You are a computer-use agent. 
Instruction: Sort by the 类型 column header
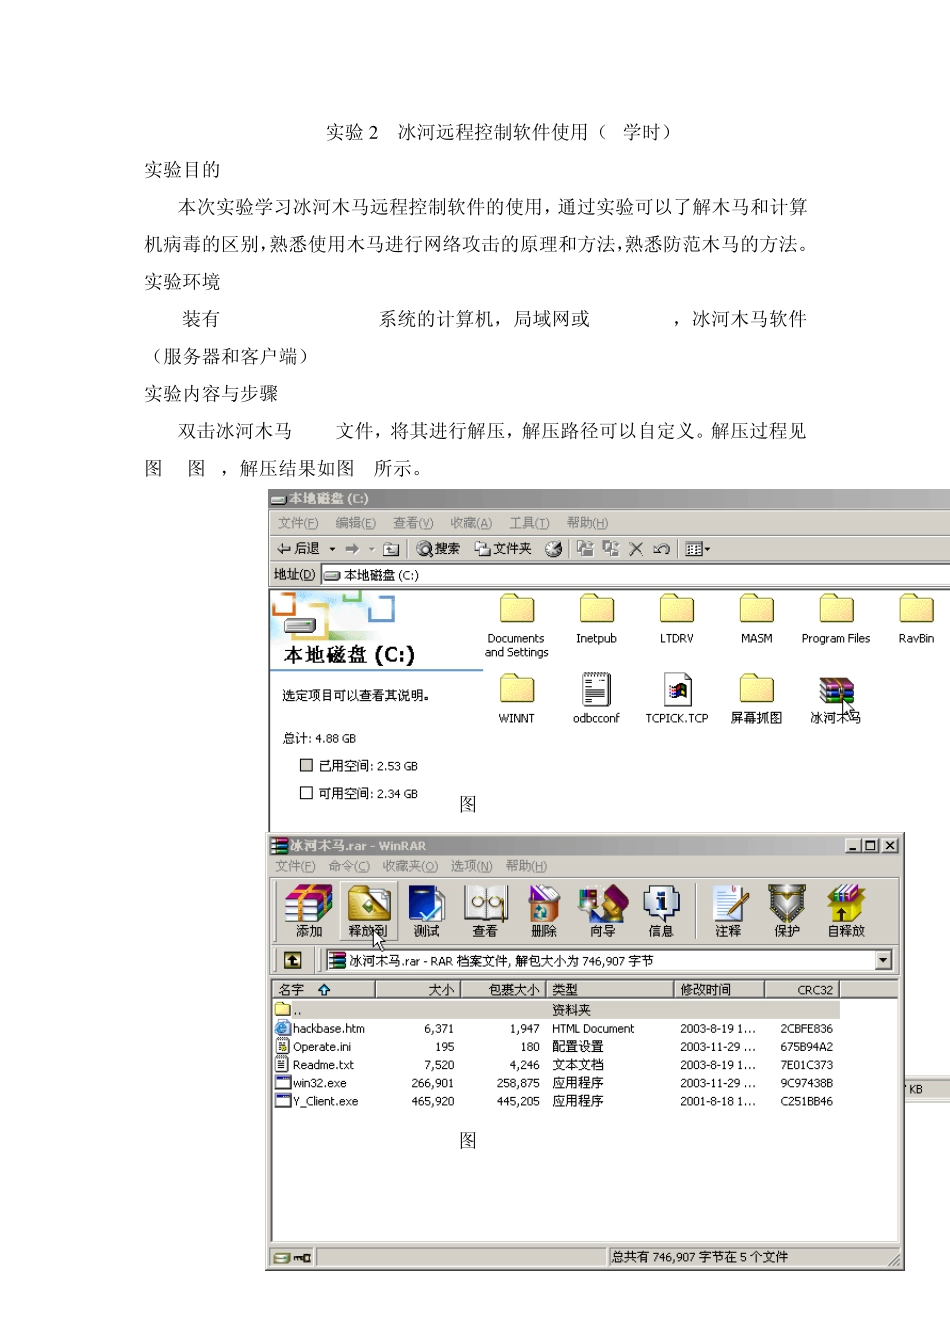tap(610, 989)
